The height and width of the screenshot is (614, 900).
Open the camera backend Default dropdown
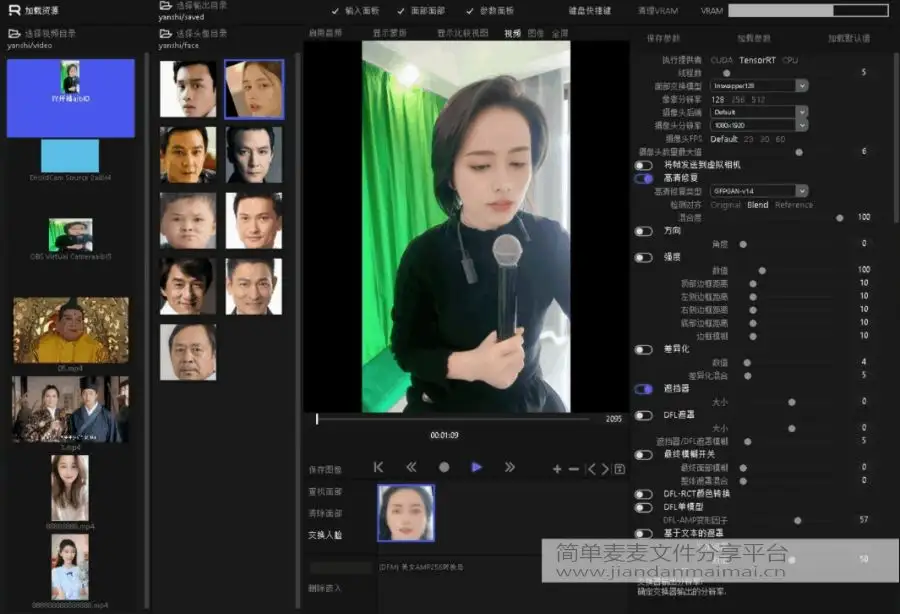point(759,112)
